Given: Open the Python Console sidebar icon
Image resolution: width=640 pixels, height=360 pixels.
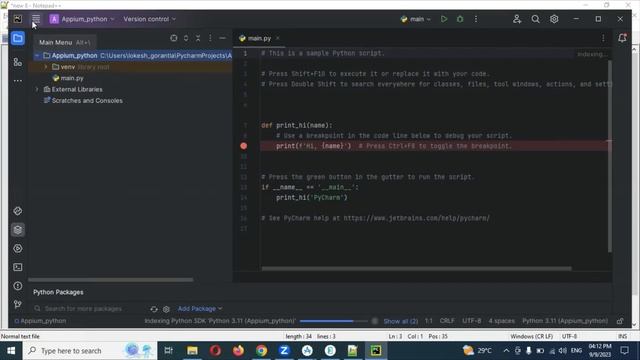Looking at the screenshot, I should (x=18, y=211).
